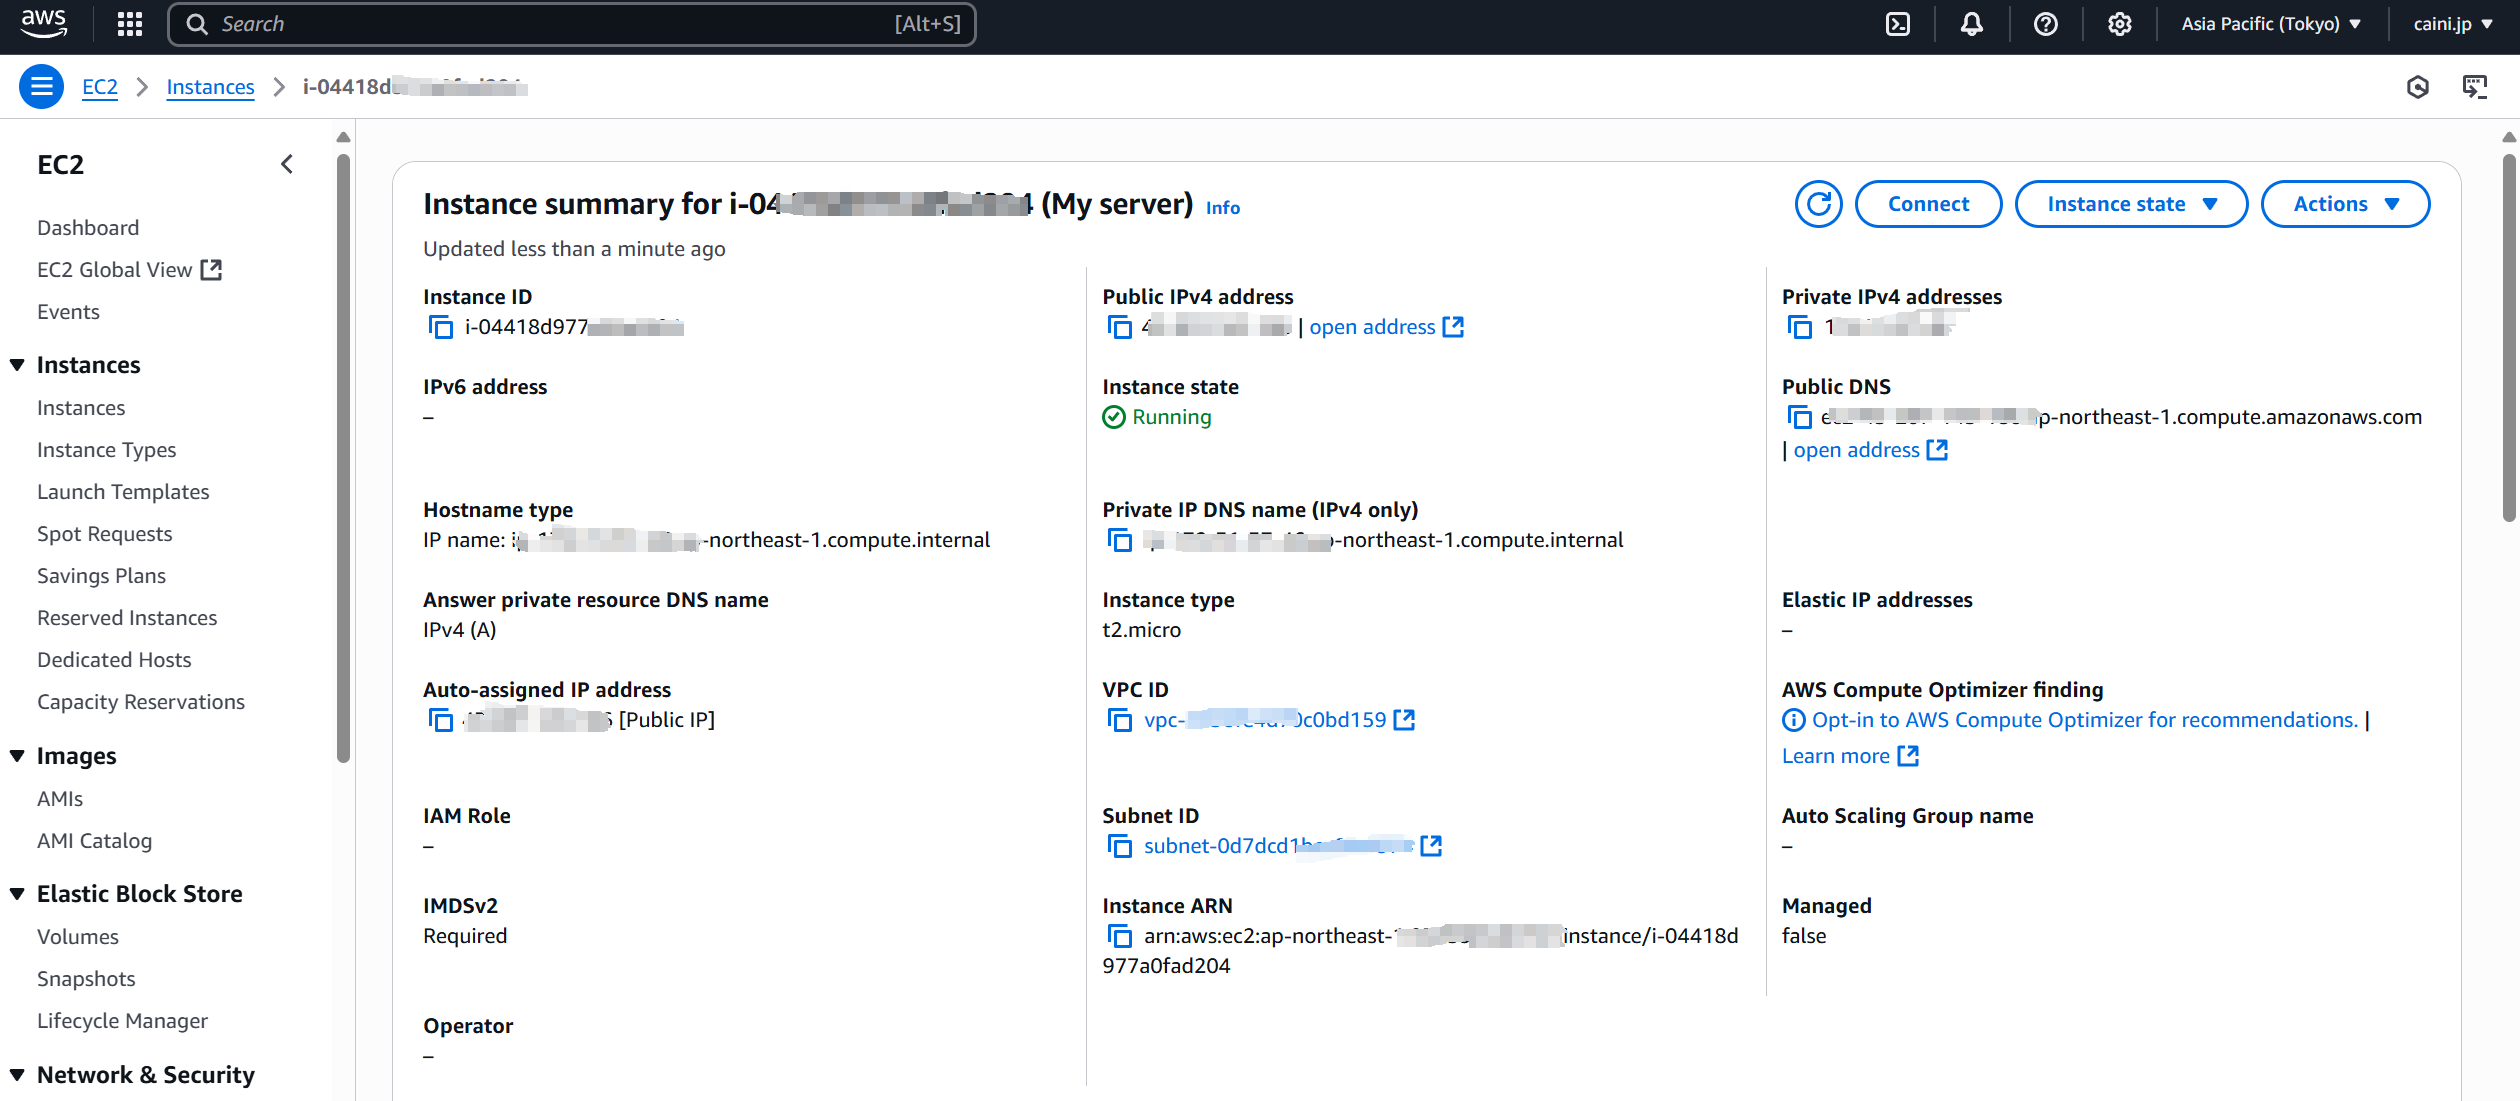2520x1101 pixels.
Task: Click the sidebar vertical scrollbar
Action: 343,458
